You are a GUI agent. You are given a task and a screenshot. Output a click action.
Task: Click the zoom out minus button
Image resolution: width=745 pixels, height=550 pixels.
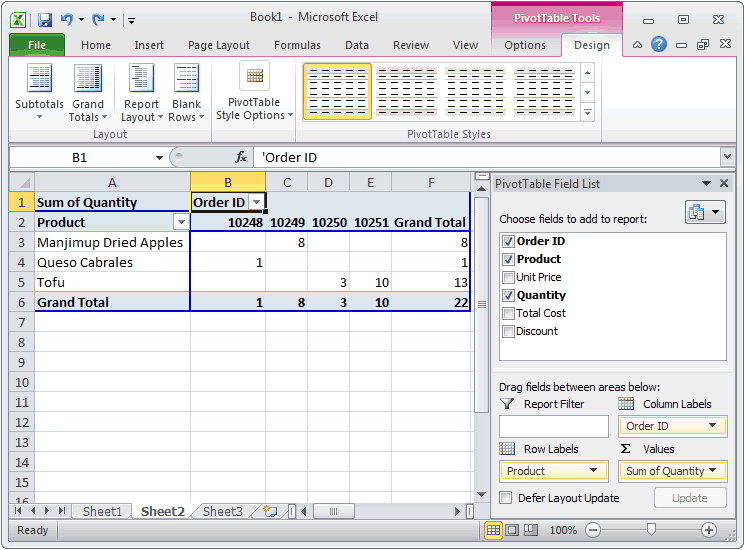point(592,530)
